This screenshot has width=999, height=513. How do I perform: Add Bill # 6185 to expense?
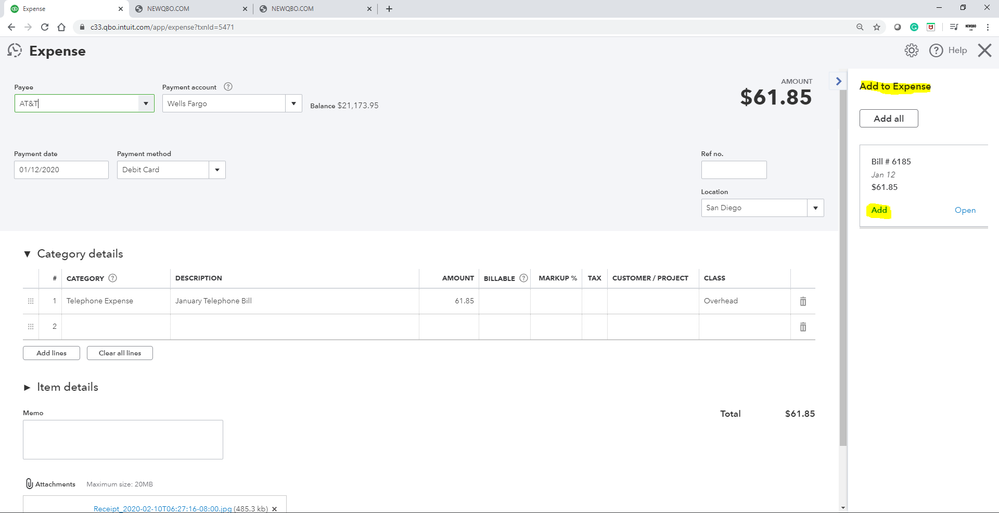click(879, 210)
